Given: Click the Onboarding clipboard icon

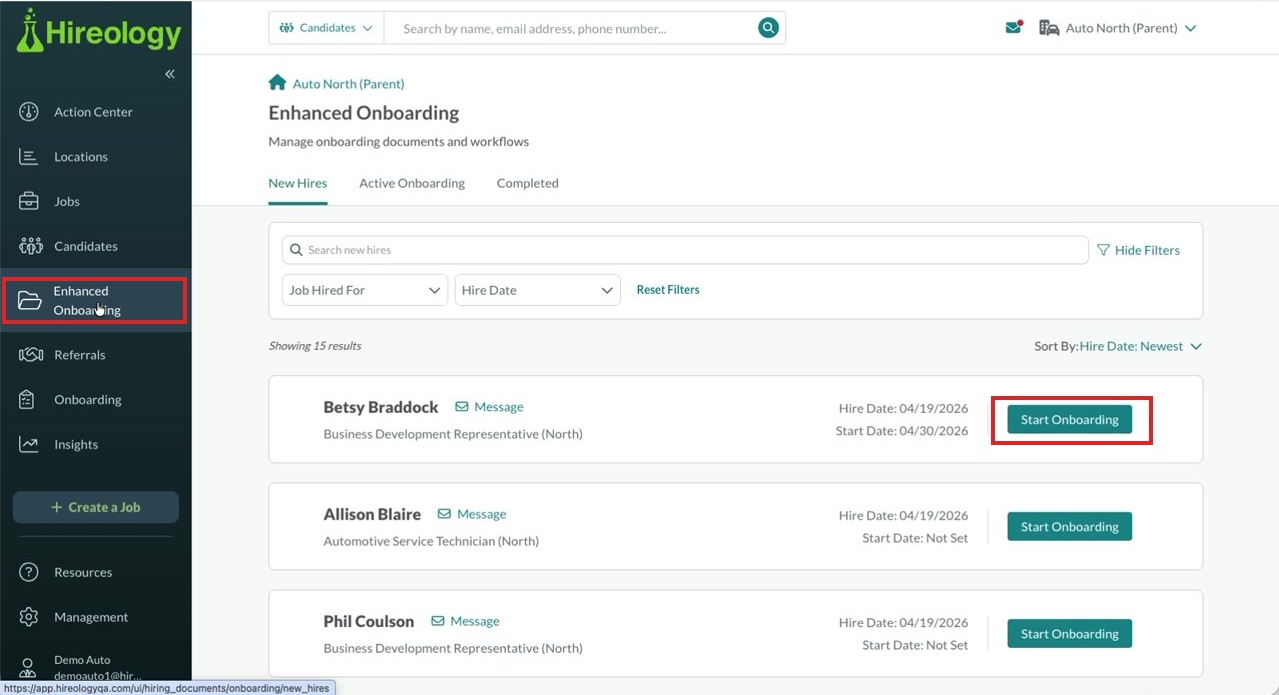Looking at the screenshot, I should point(29,400).
